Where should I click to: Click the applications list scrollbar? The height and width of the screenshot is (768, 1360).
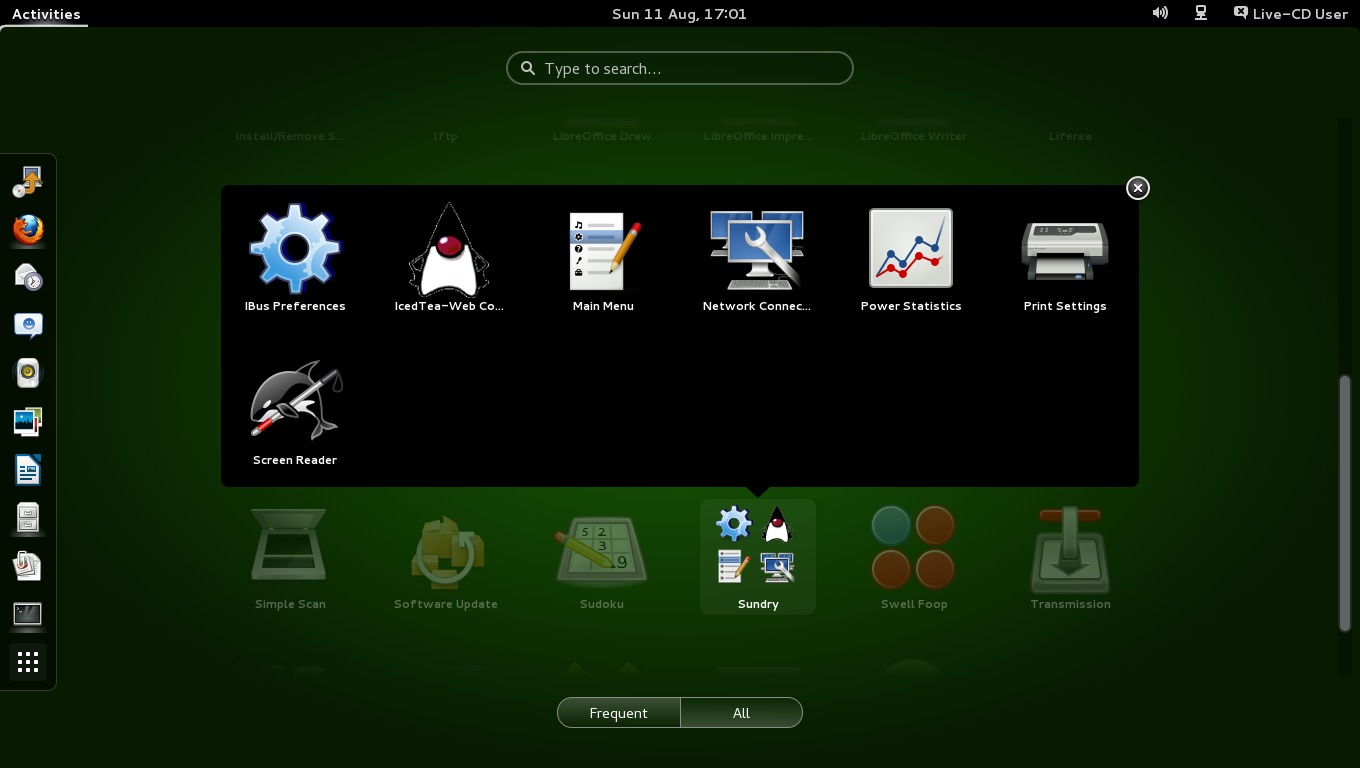click(1345, 503)
